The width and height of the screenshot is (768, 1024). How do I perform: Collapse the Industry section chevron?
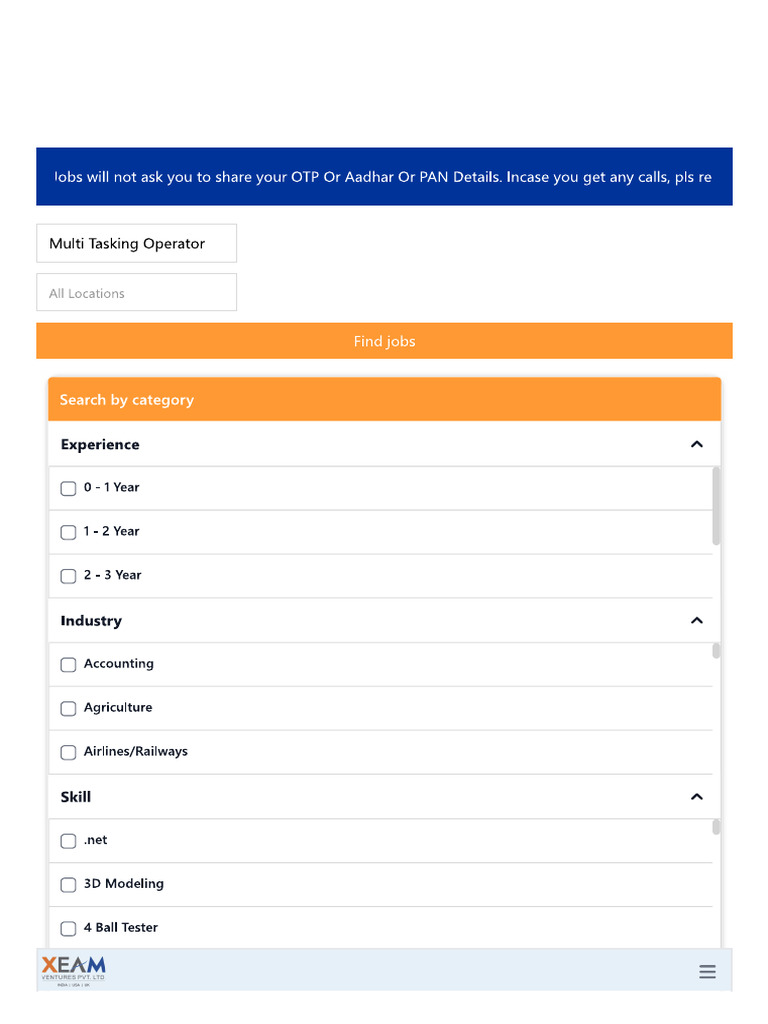point(697,621)
